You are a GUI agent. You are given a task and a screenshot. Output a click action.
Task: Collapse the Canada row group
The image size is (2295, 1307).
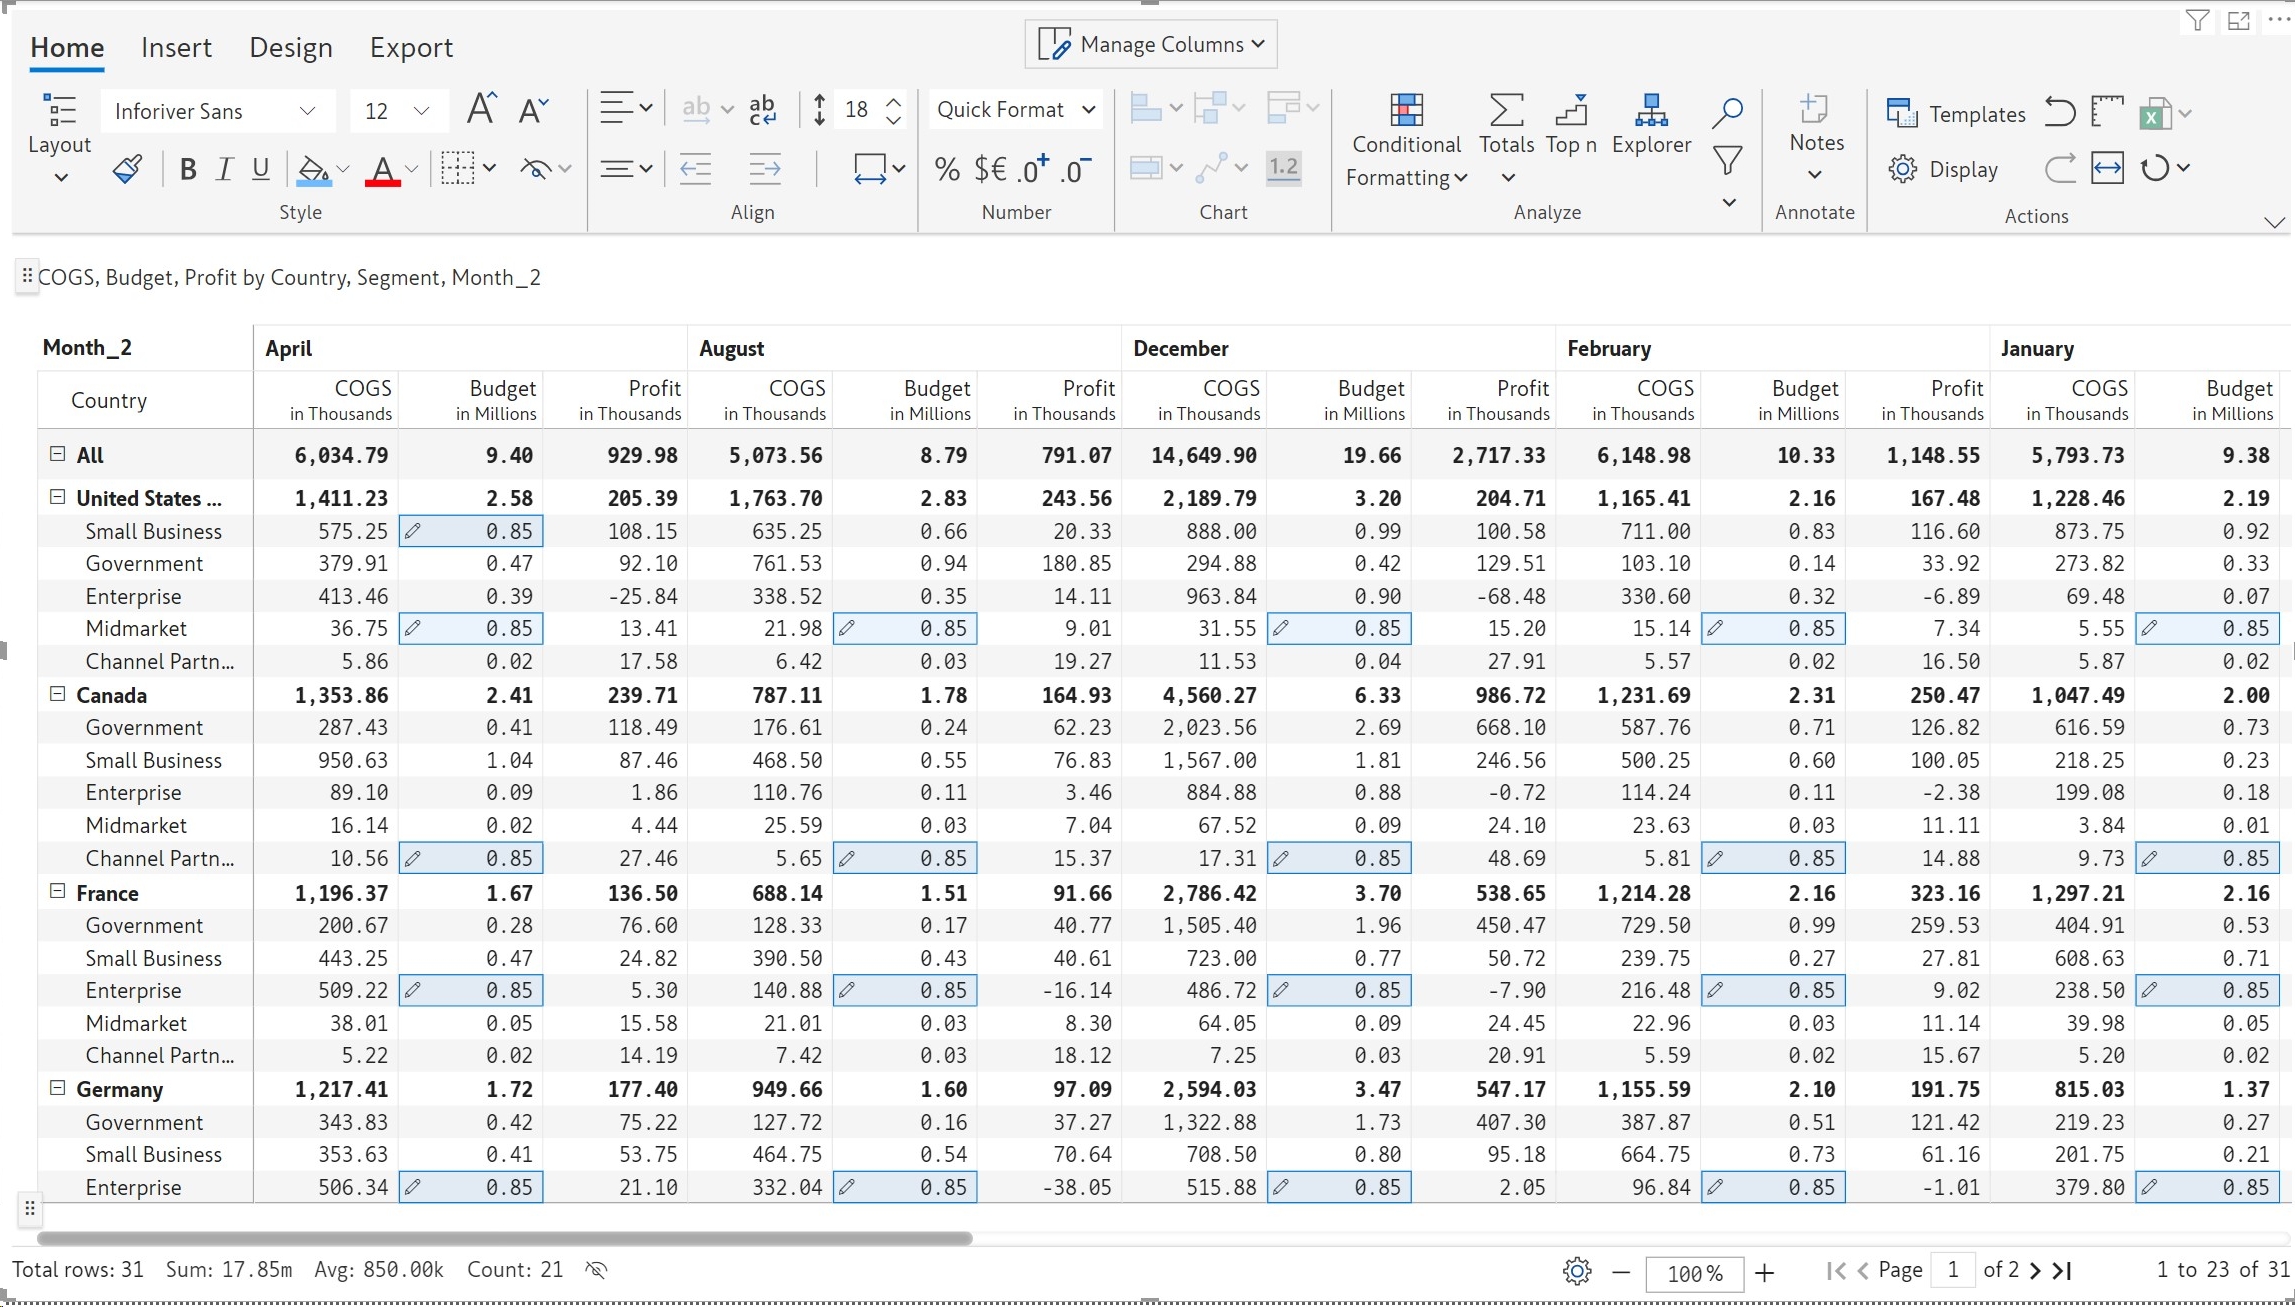(57, 694)
